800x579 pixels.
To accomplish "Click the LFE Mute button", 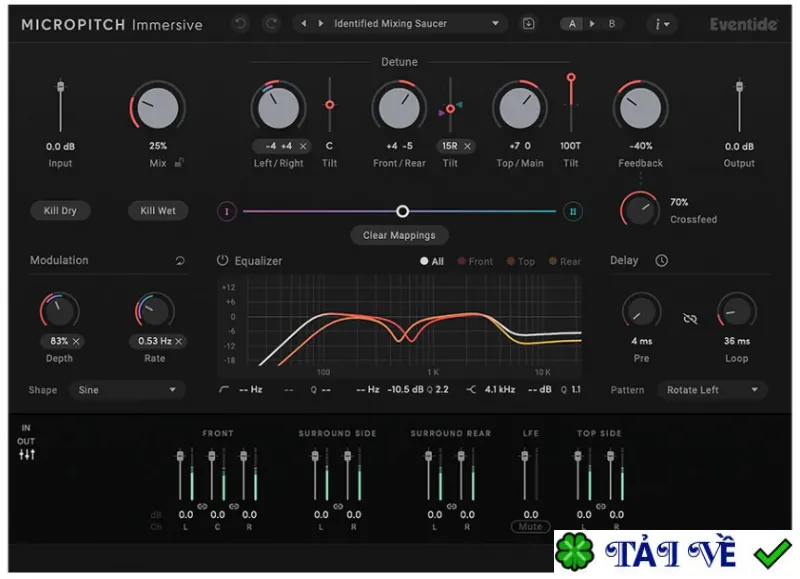I will [x=530, y=526].
